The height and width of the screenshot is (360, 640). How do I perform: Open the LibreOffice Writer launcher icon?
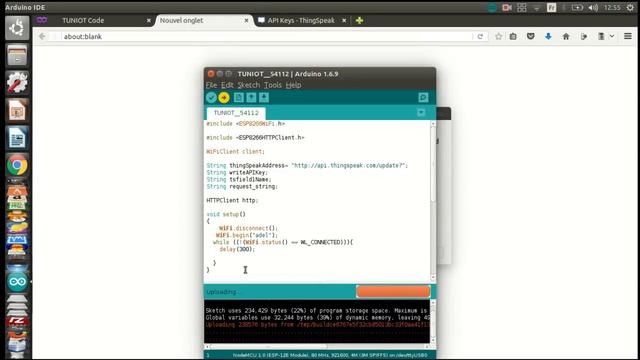(x=17, y=138)
